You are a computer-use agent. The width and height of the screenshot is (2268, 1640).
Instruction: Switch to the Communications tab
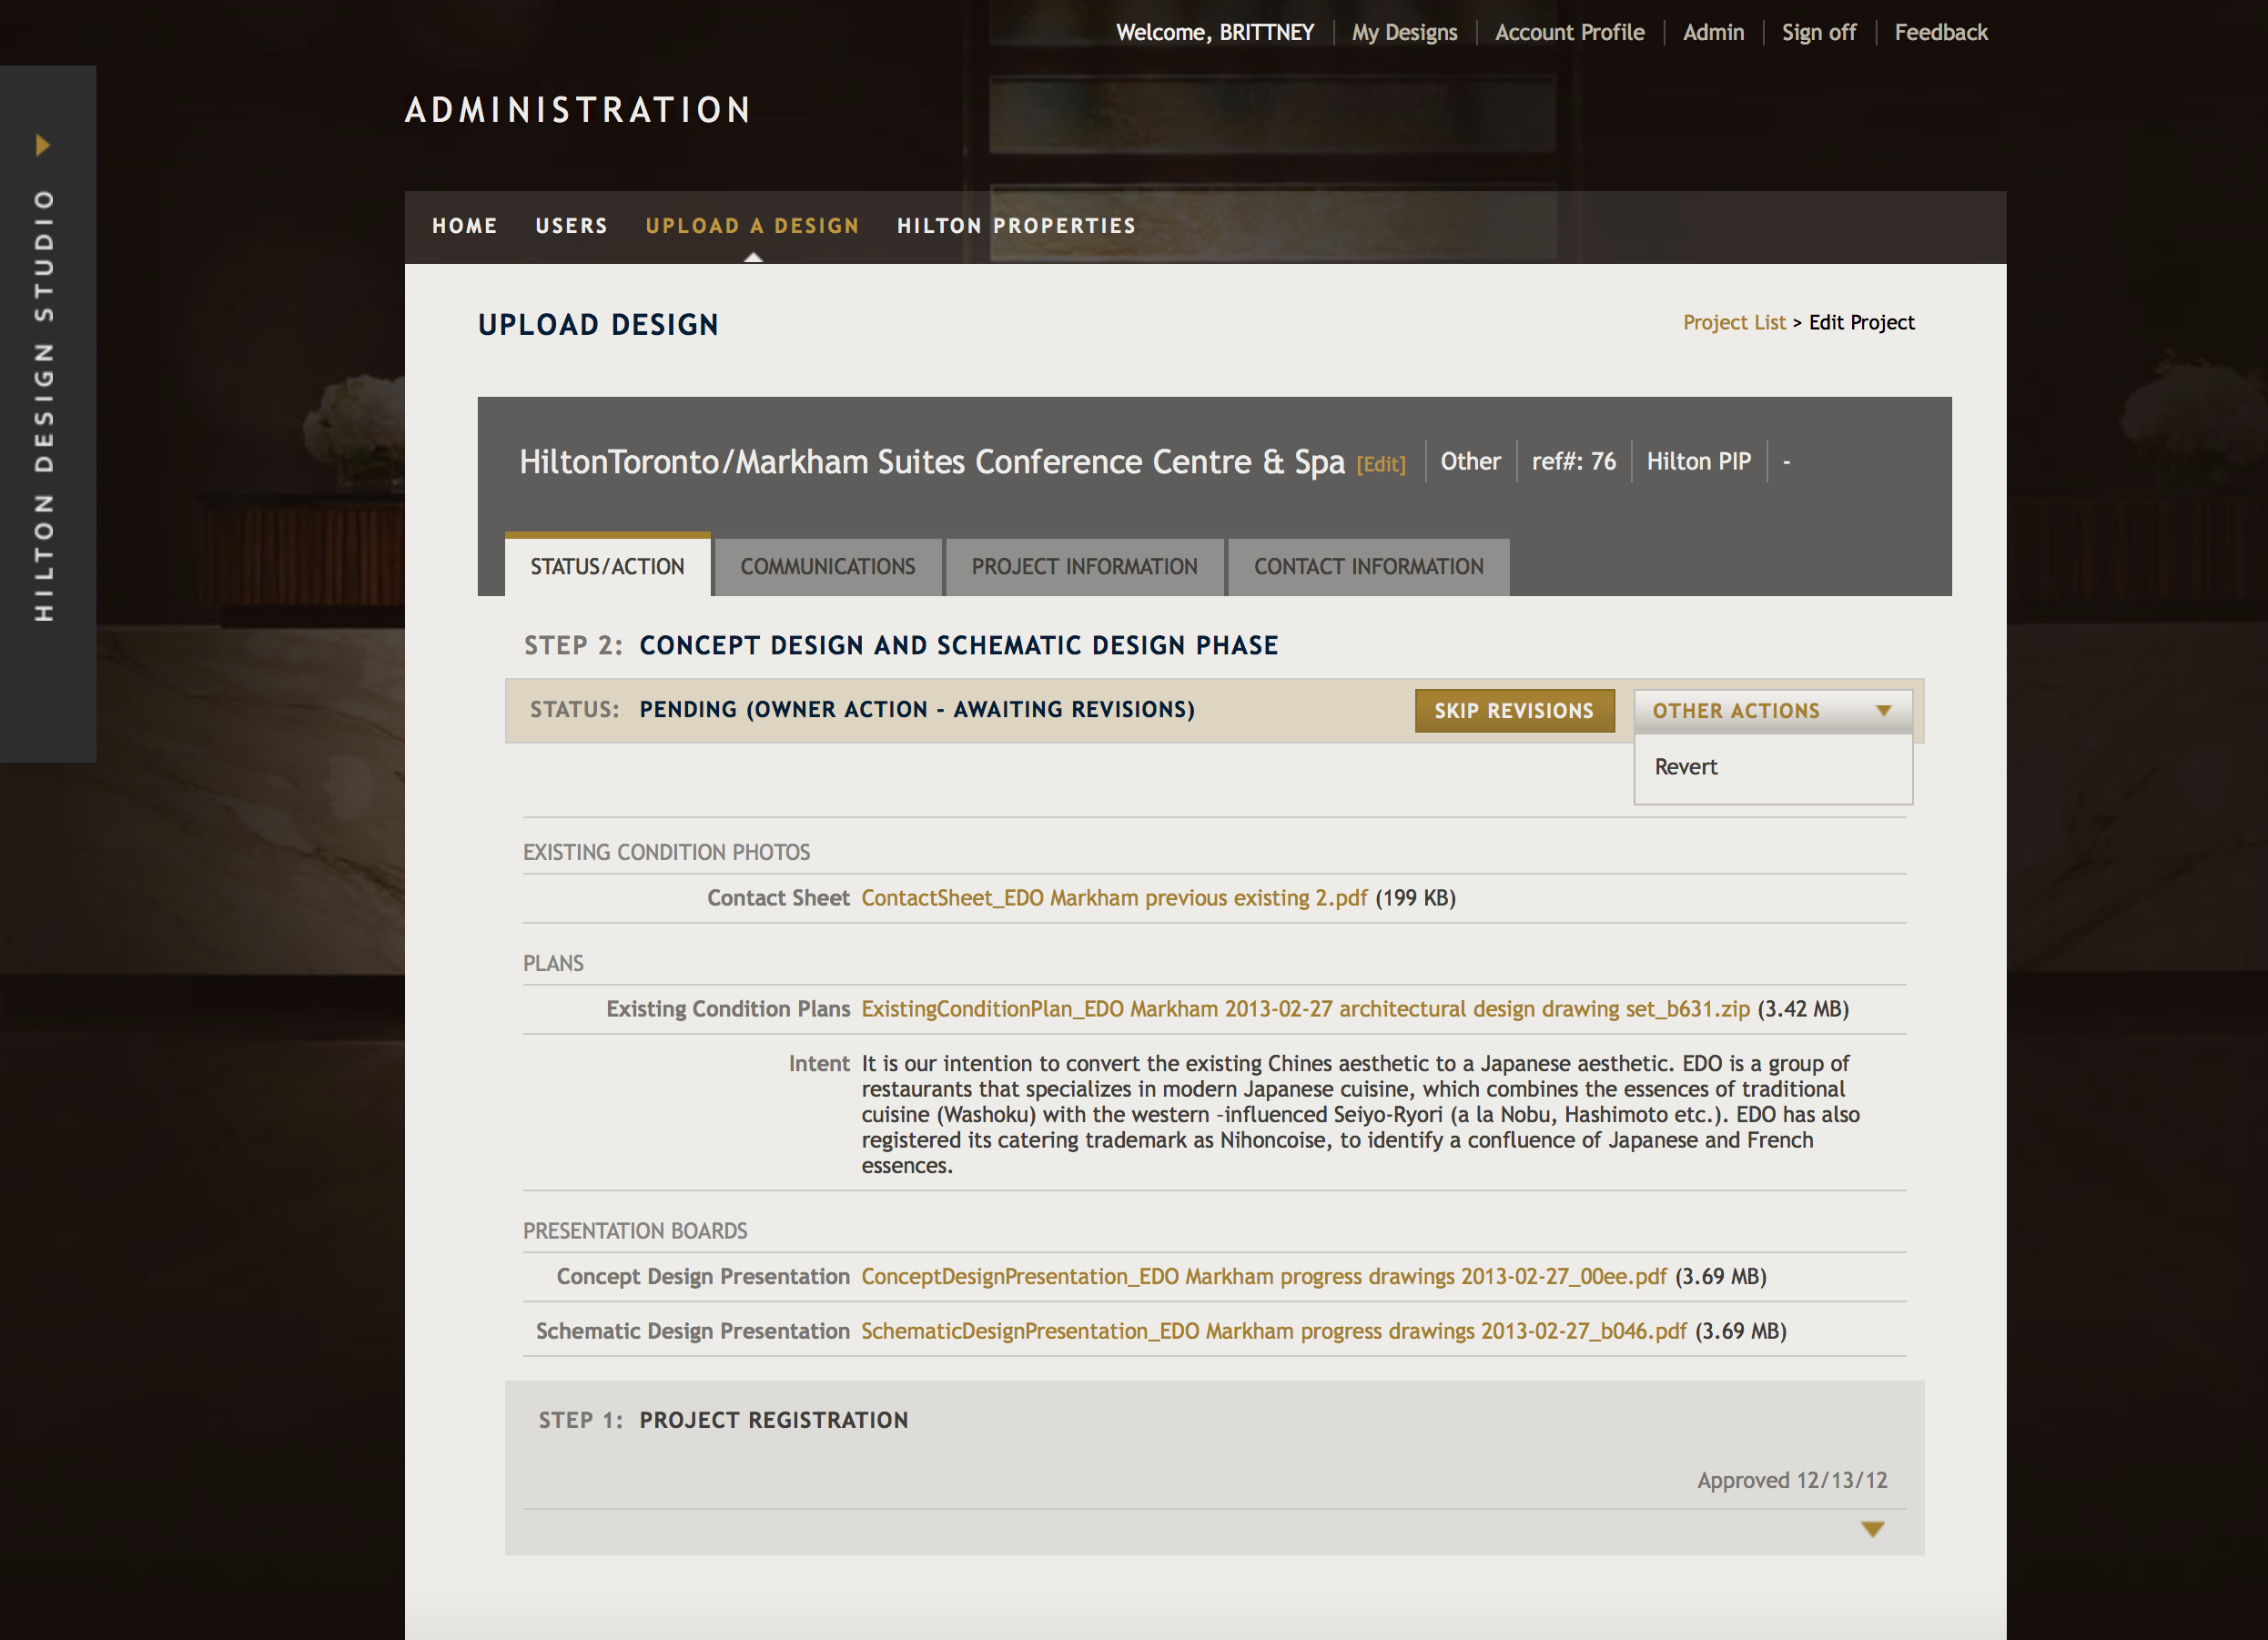coord(828,567)
